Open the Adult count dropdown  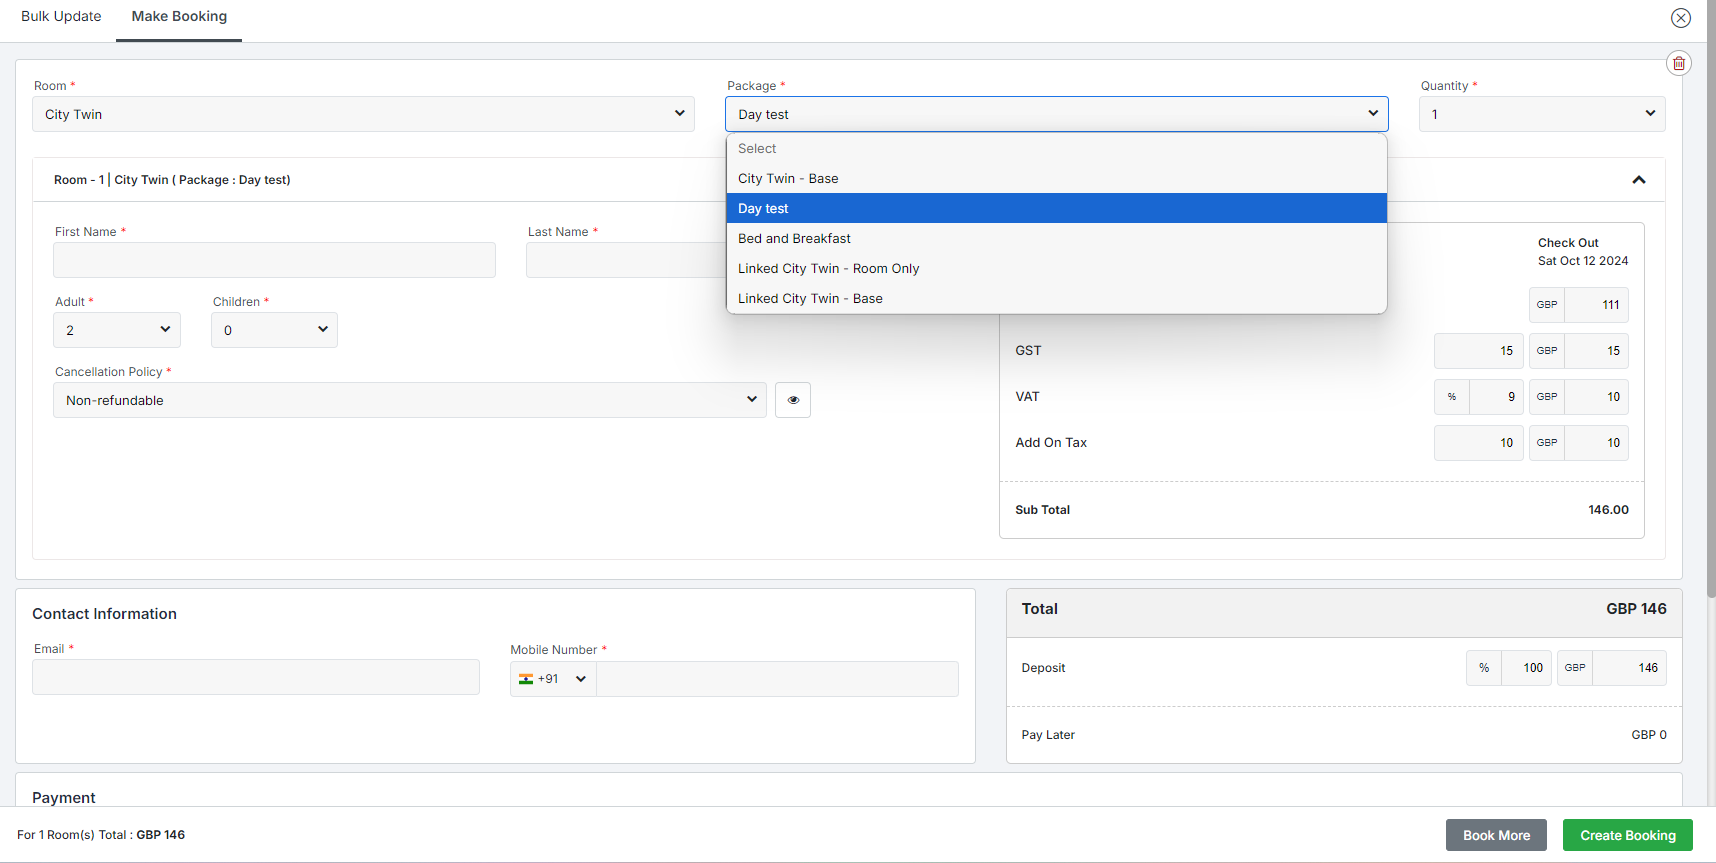coord(117,330)
